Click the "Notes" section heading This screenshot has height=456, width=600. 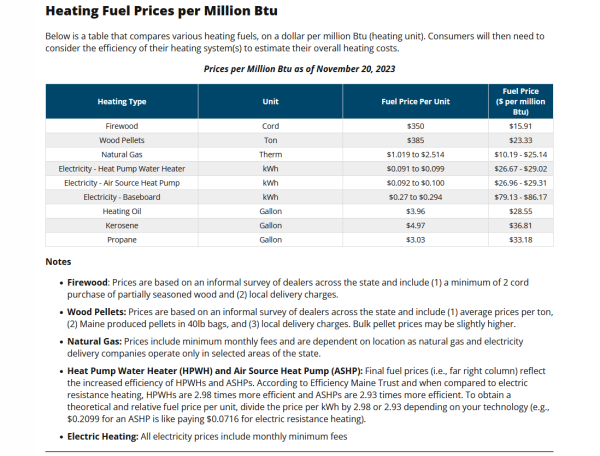tap(58, 262)
